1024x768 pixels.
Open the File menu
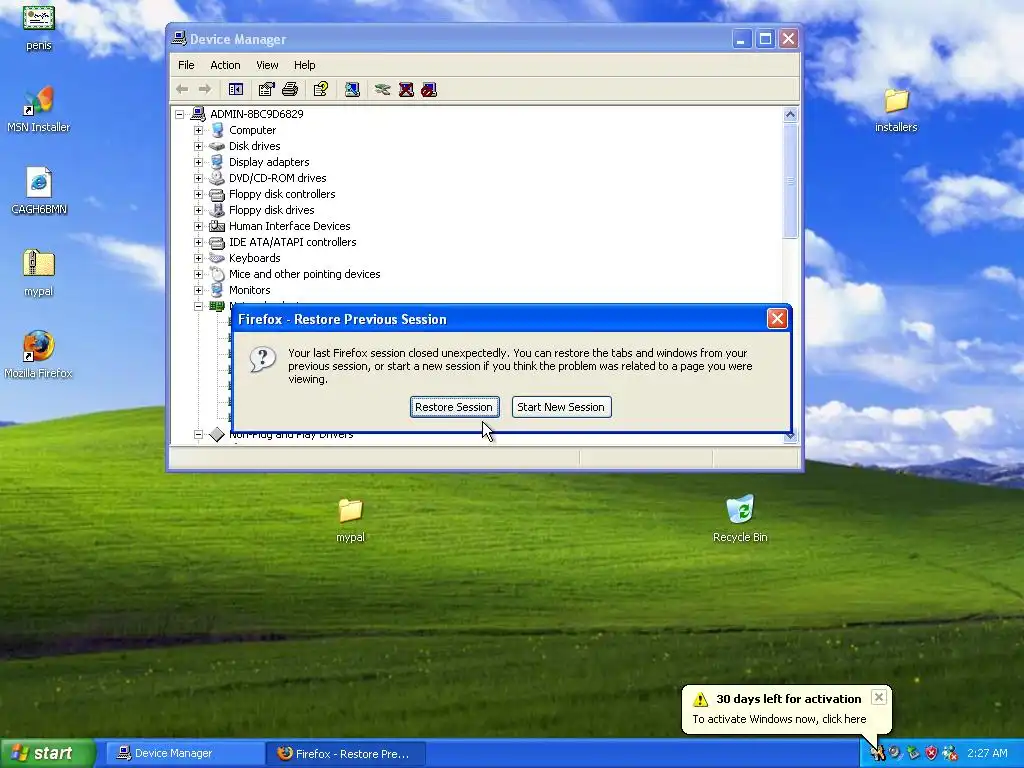click(186, 65)
